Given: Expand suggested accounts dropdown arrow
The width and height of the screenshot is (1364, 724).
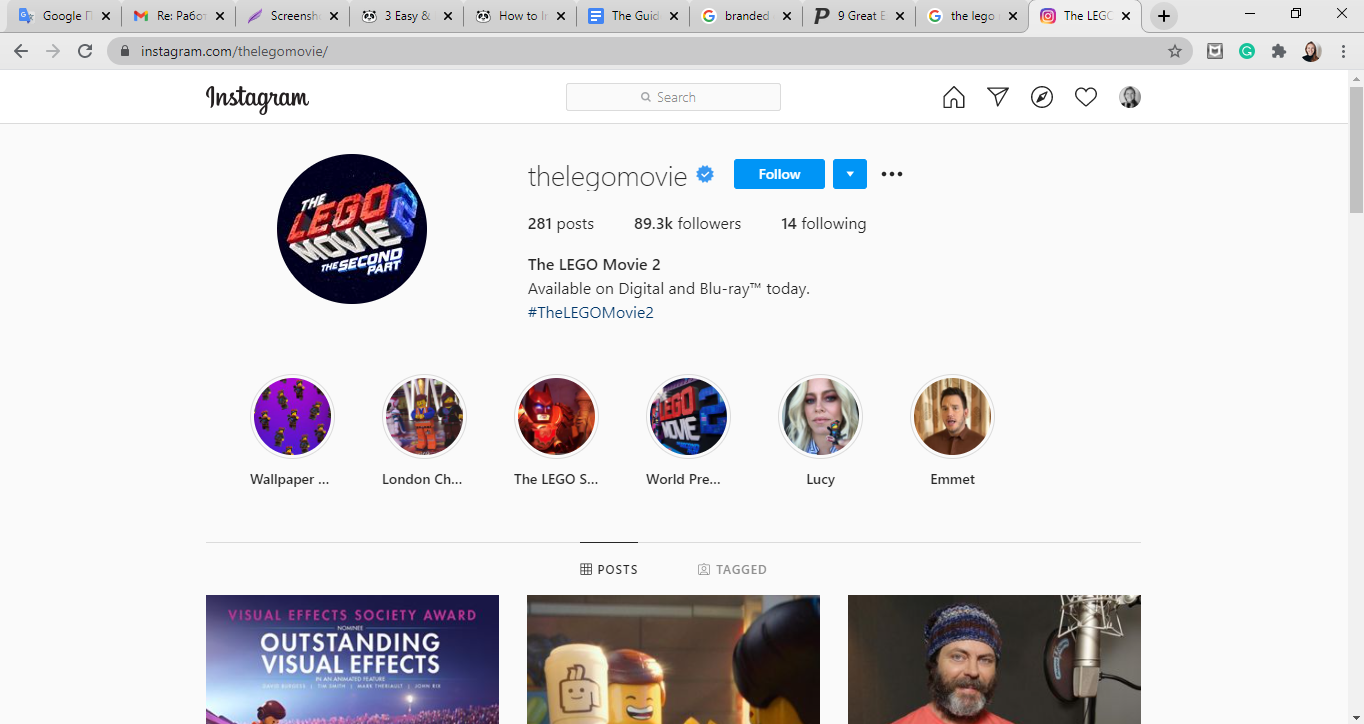Looking at the screenshot, I should tap(850, 174).
